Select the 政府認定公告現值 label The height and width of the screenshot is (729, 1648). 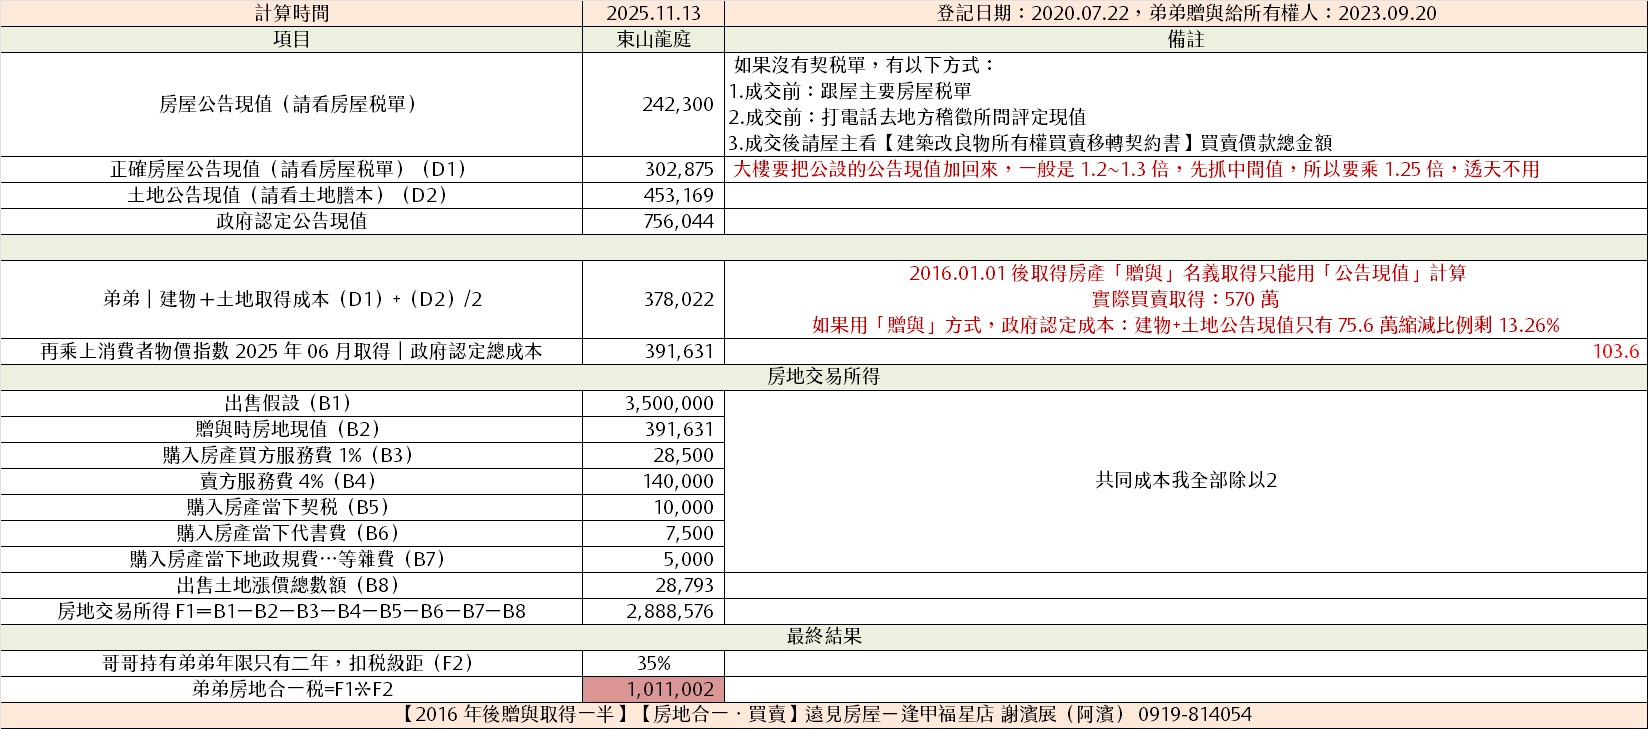tap(291, 221)
